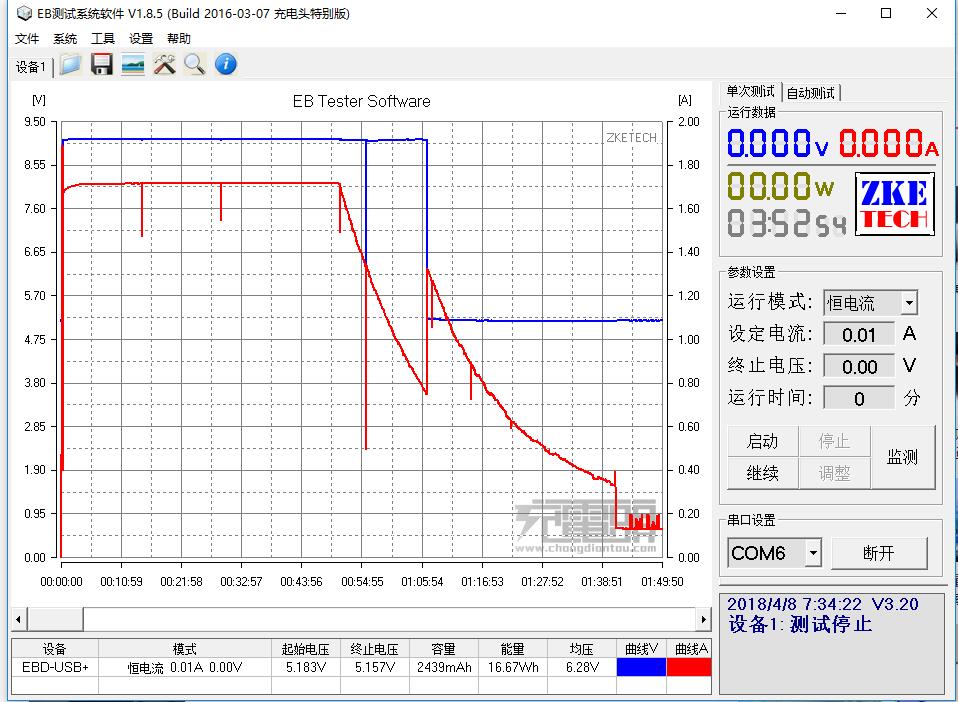
Task: Open a file using the folder toolbar icon
Action: click(70, 63)
